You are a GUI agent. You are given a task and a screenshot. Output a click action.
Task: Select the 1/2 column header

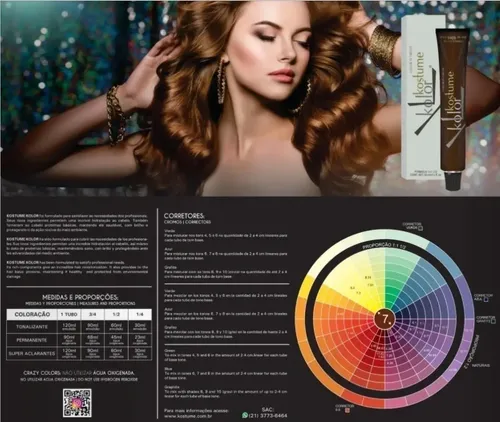click(116, 314)
